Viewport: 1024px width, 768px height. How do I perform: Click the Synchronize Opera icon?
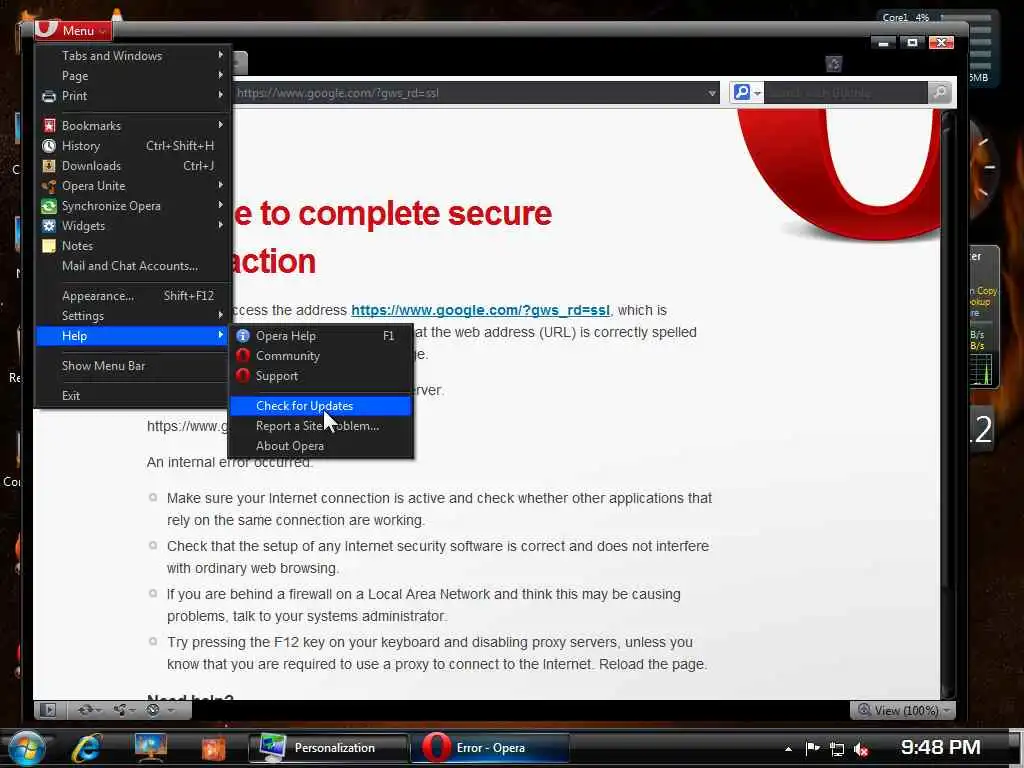(49, 206)
